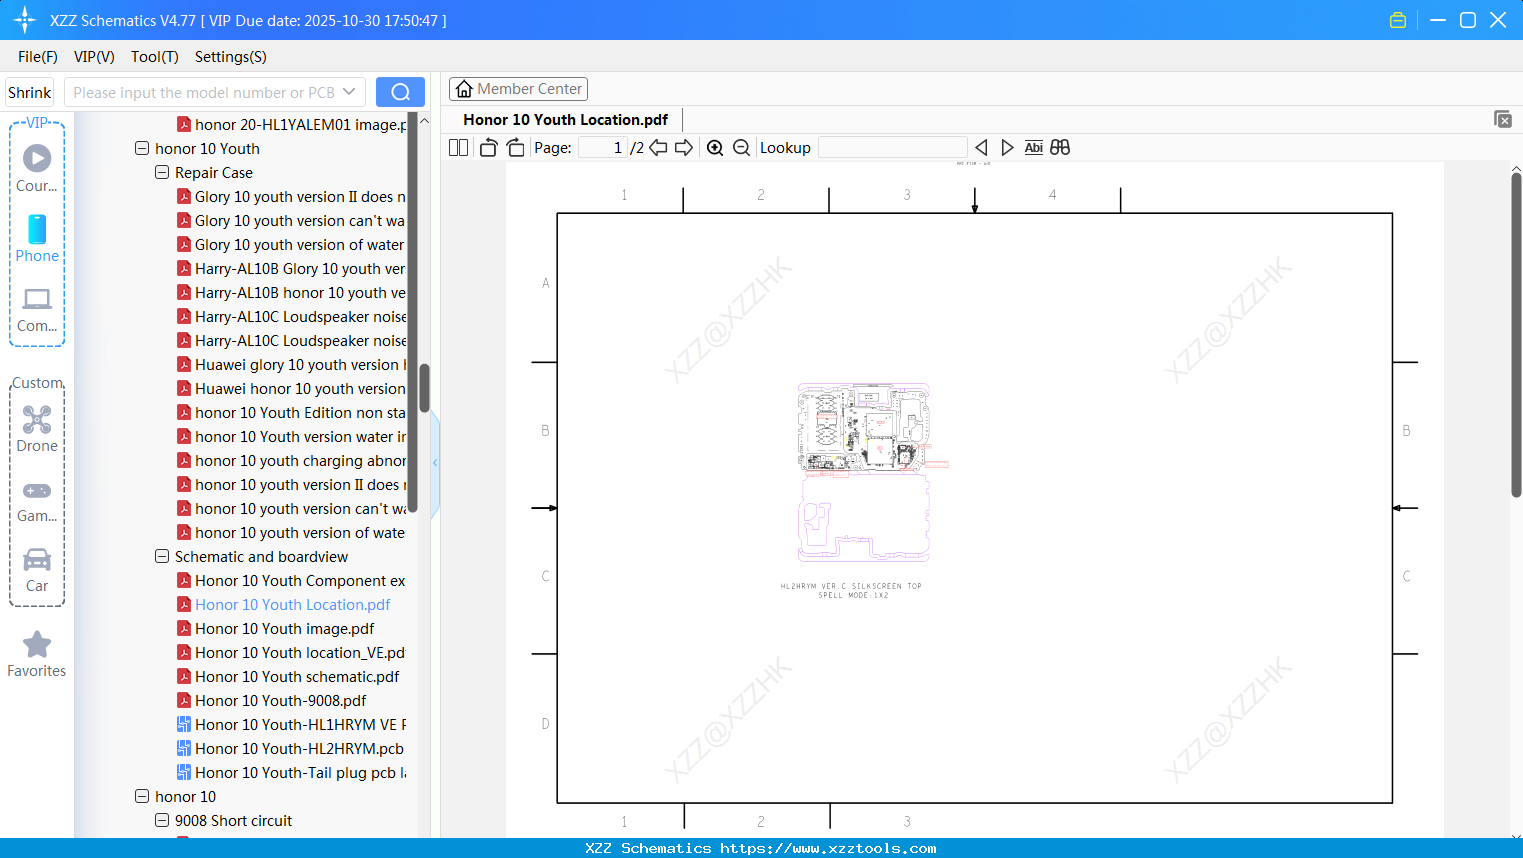Toggle the Abi whole-word match icon
Image resolution: width=1523 pixels, height=858 pixels.
[x=1033, y=148]
